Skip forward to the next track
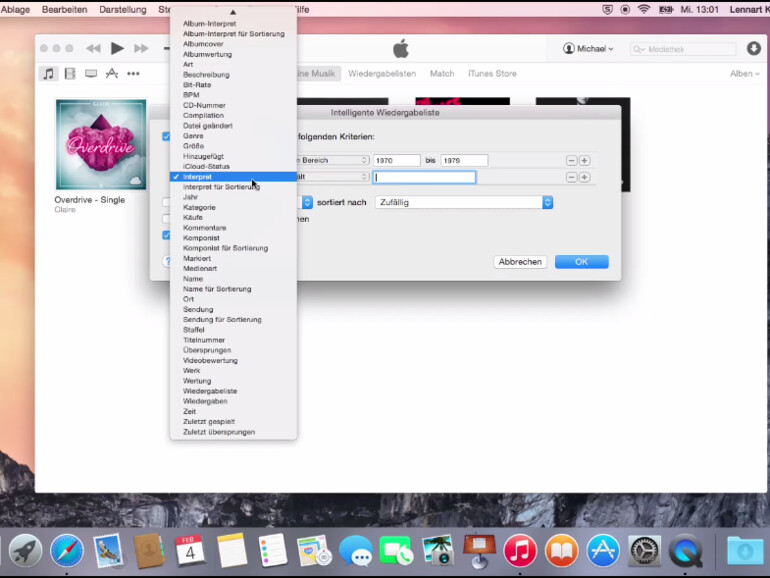Image resolution: width=770 pixels, height=578 pixels. point(141,48)
